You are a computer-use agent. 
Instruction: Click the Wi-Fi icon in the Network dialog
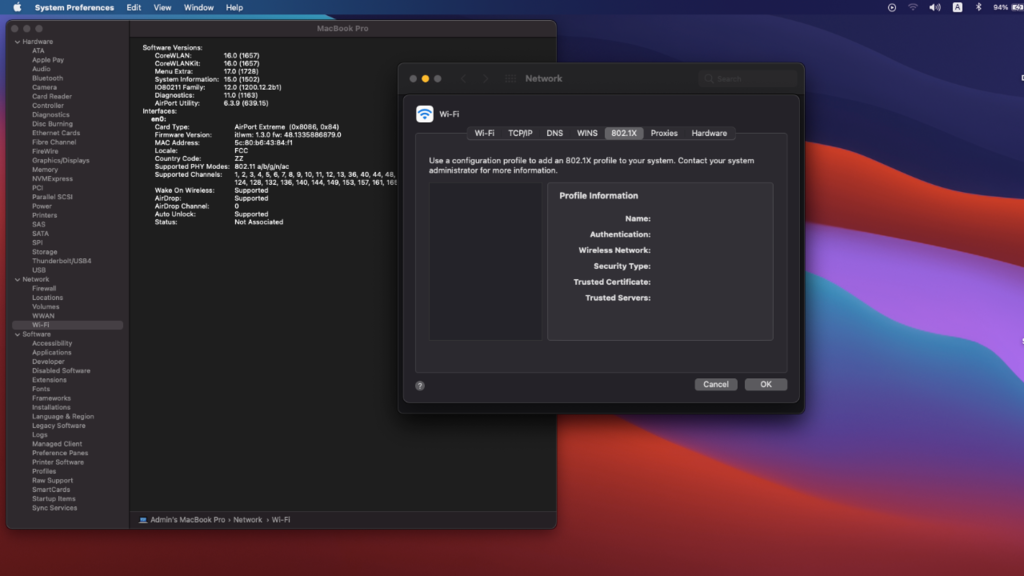pos(425,114)
